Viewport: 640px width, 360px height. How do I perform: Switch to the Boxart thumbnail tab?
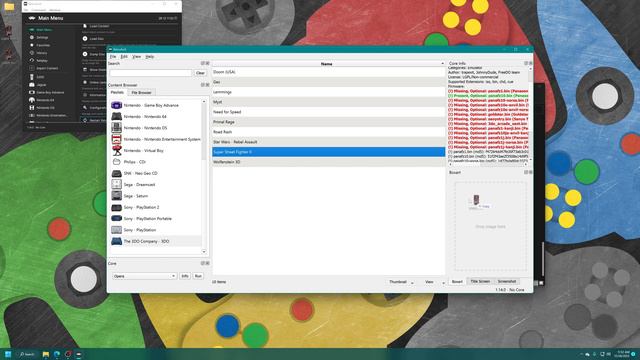coord(457,282)
